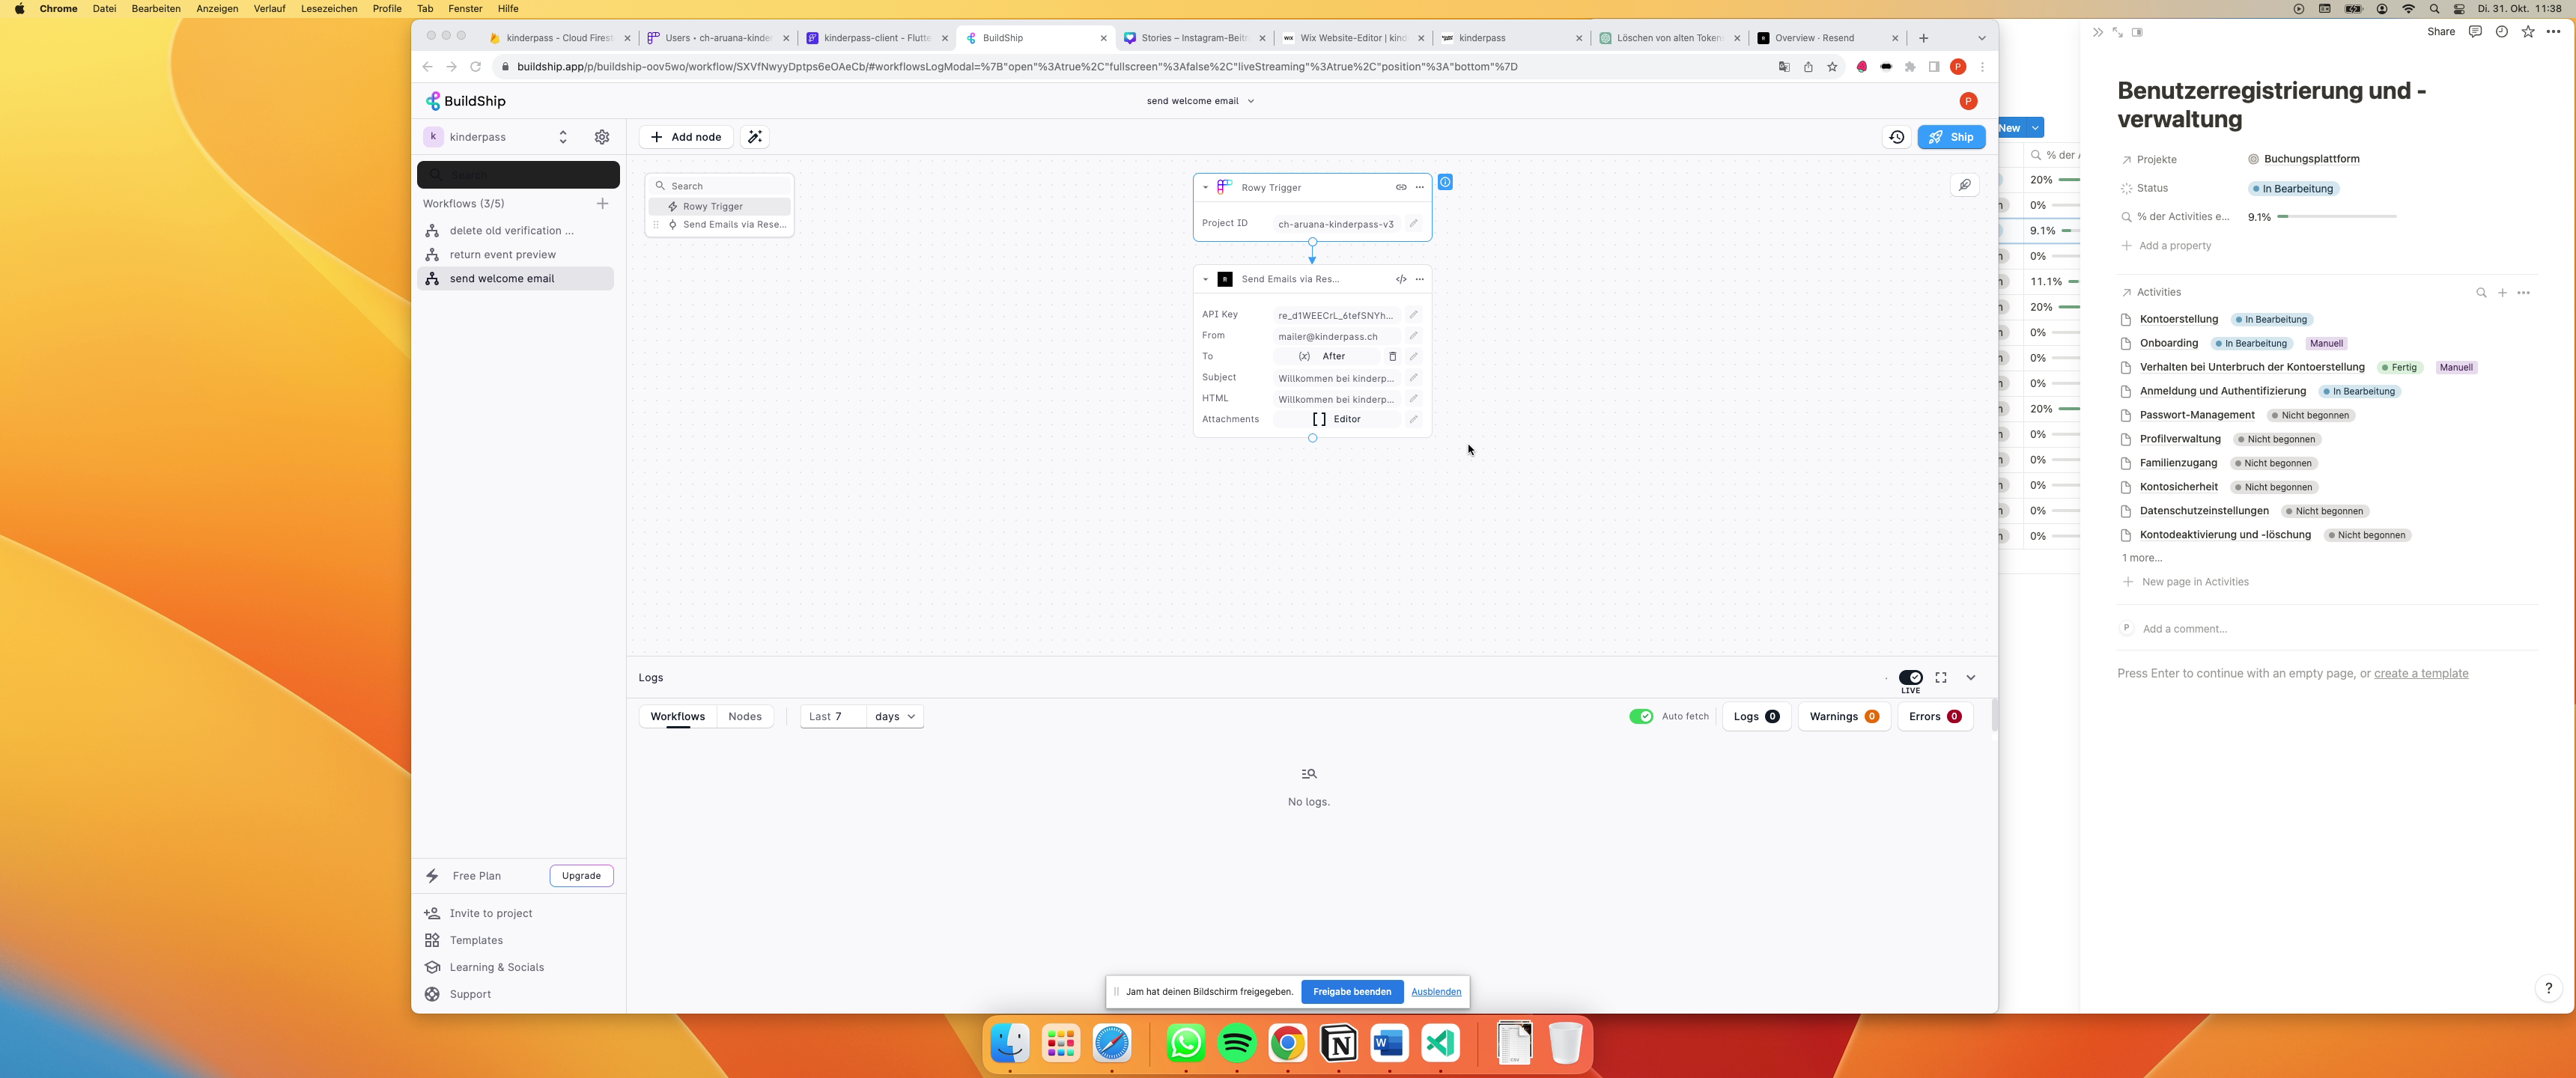Image resolution: width=2576 pixels, height=1078 pixels.
Task: Toggle the LIVE log streaming switch
Action: pos(1911,677)
